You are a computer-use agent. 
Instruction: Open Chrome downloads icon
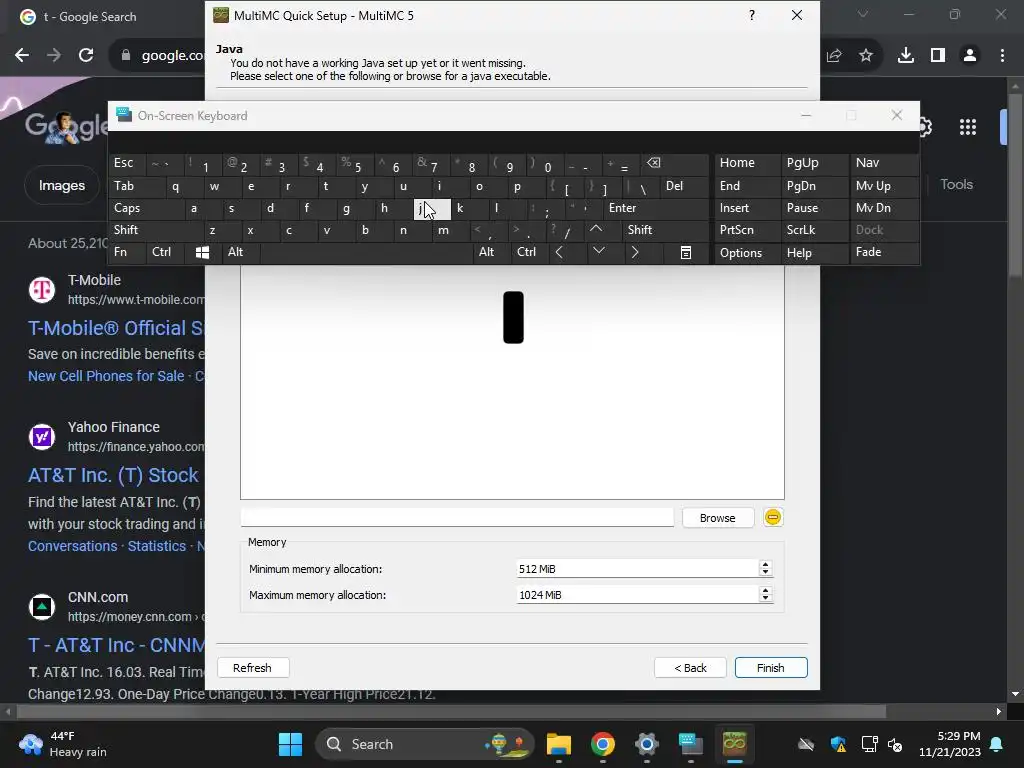pyautogui.click(x=905, y=56)
